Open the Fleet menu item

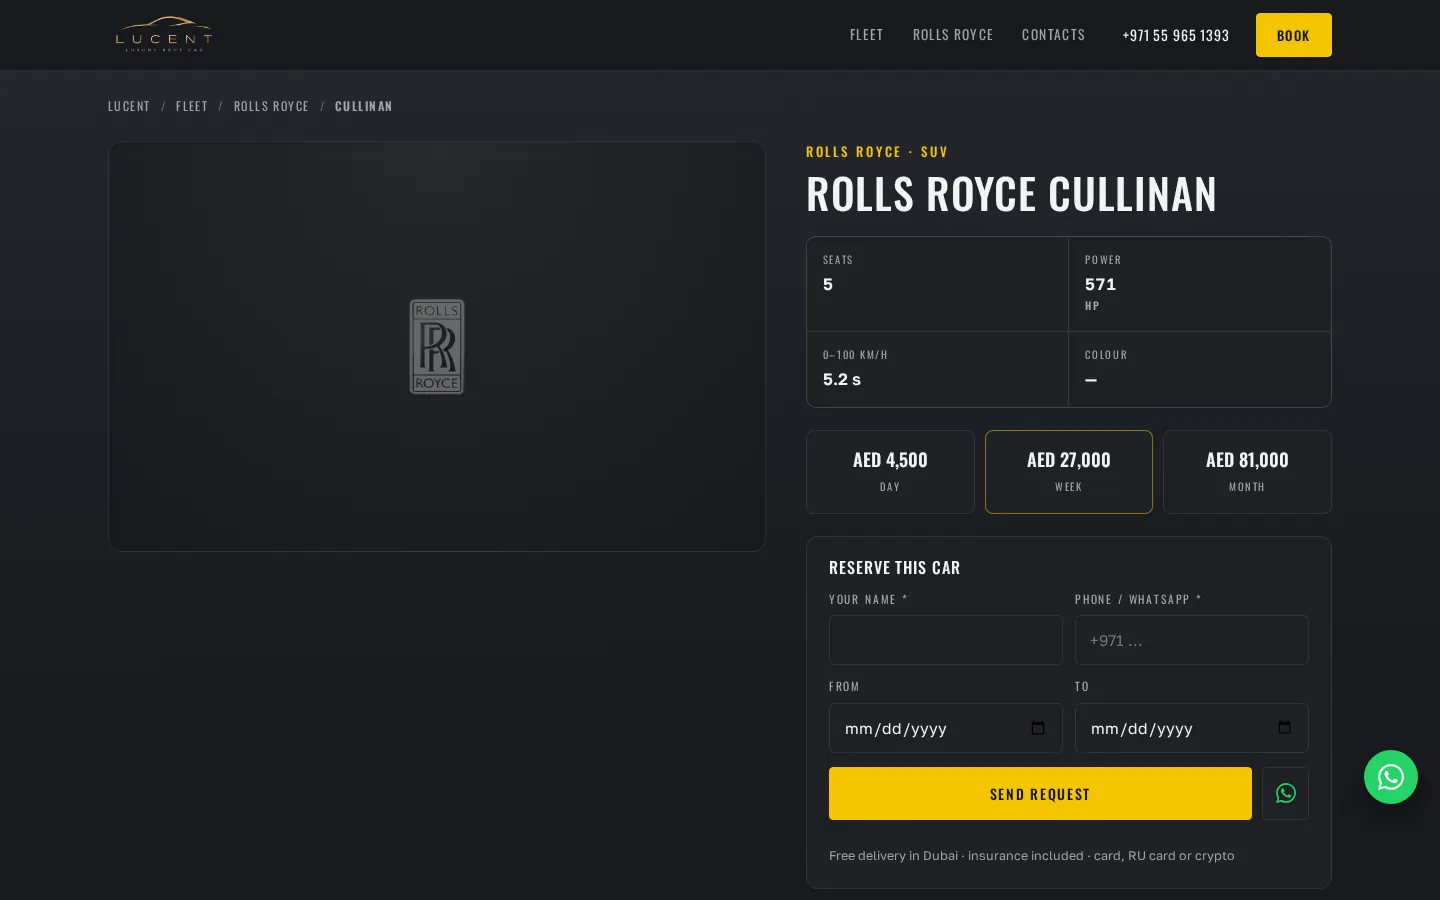[866, 35]
